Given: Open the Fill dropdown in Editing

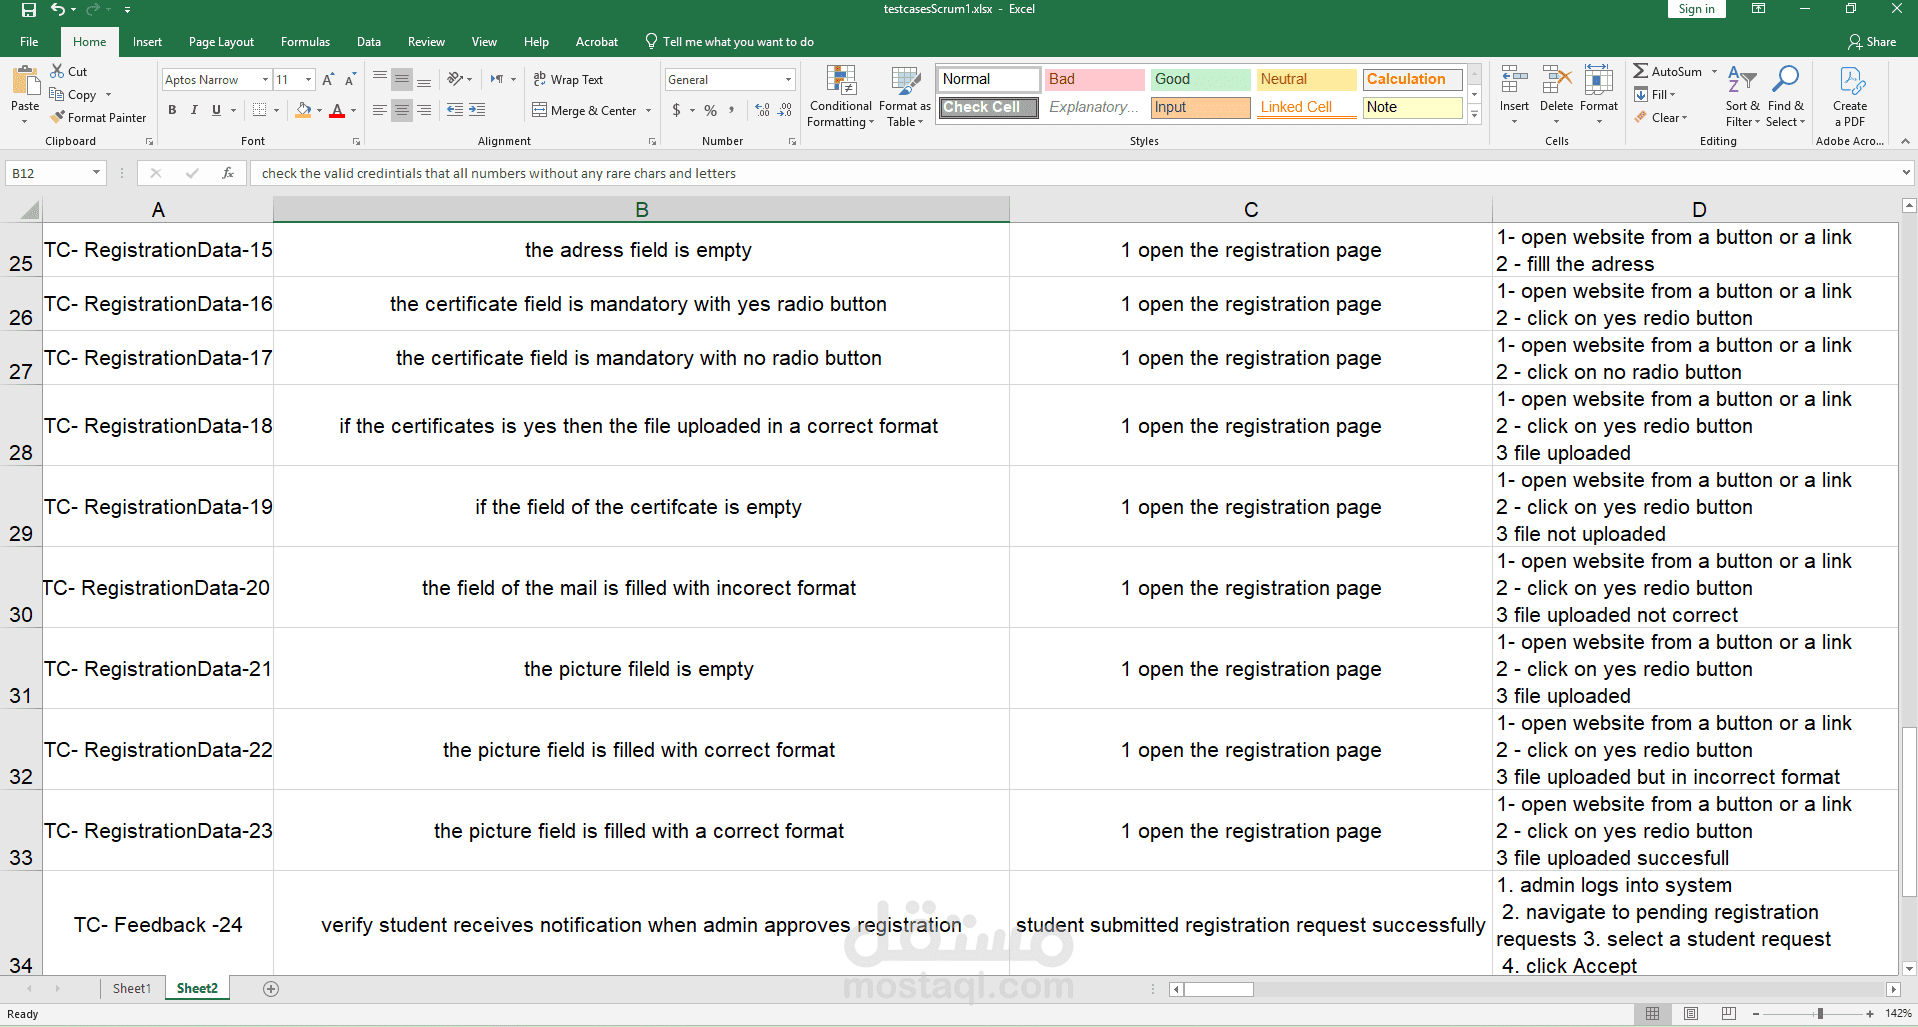Looking at the screenshot, I should (x=1655, y=95).
